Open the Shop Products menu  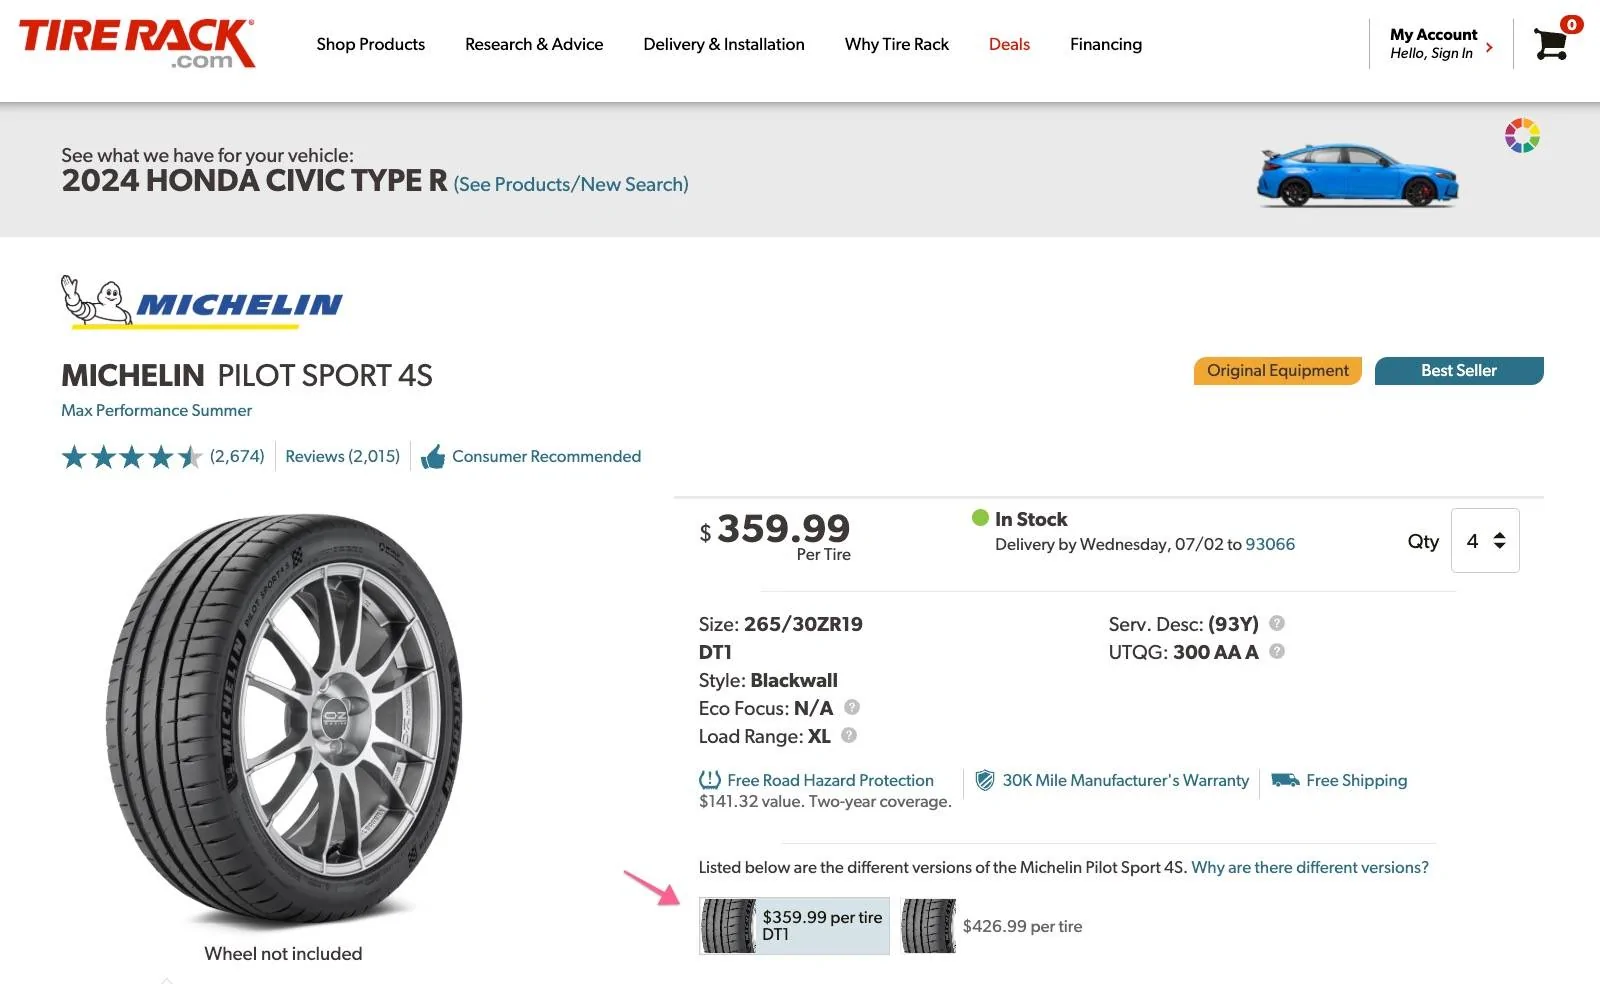tap(370, 44)
